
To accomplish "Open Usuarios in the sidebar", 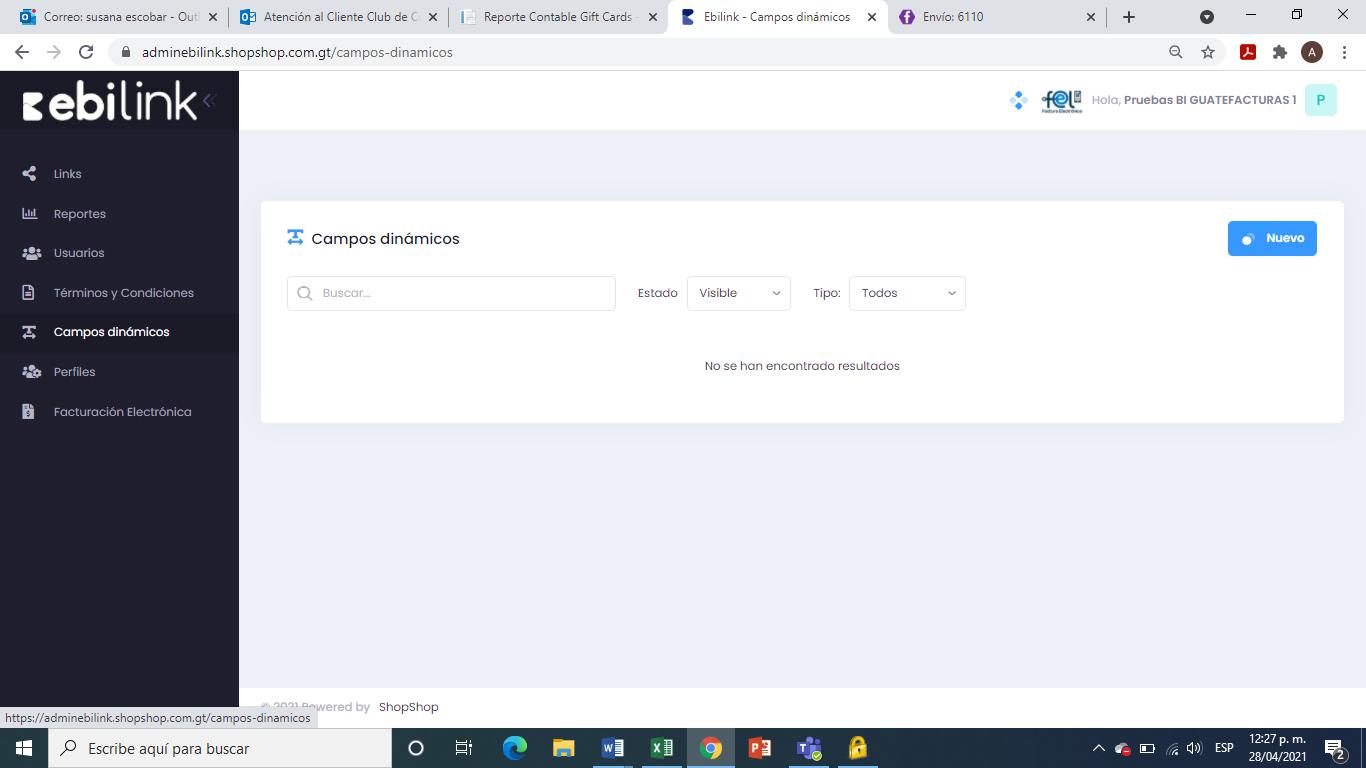I will click(79, 253).
